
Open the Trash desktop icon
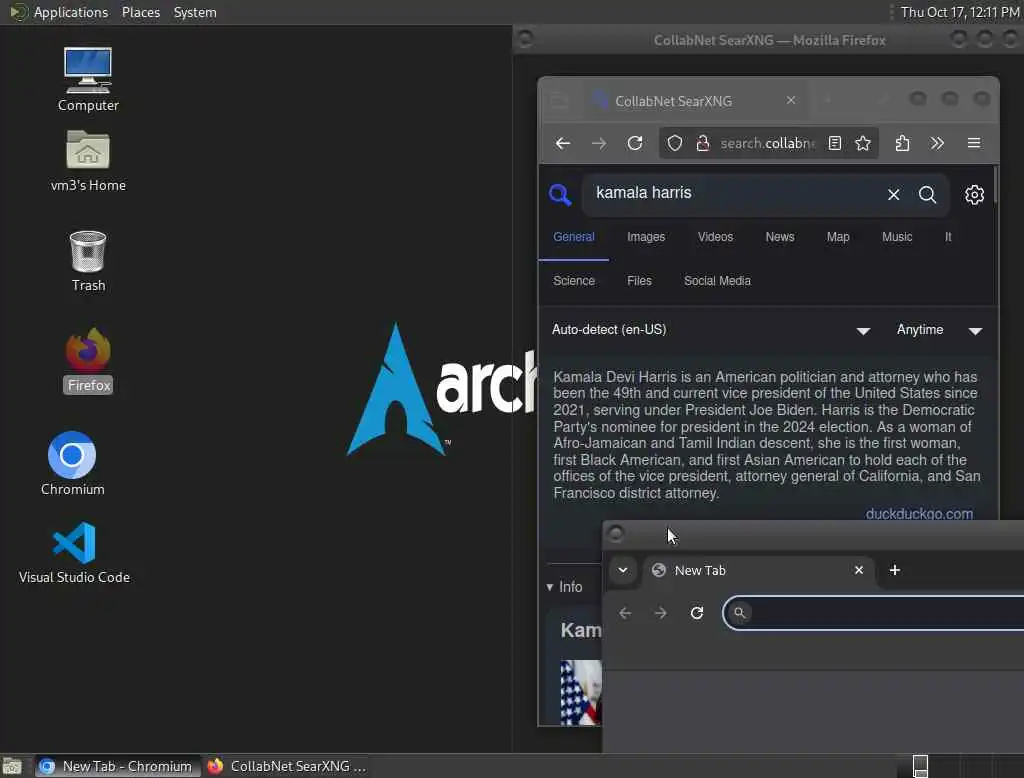point(88,261)
